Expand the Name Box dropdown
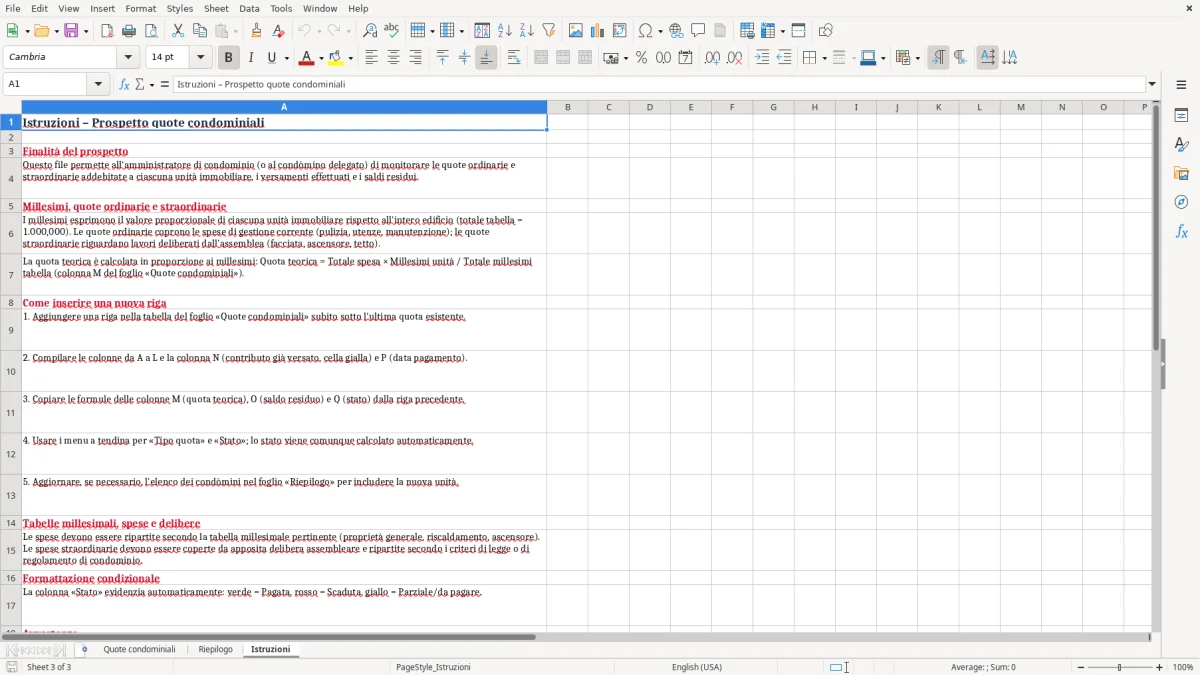This screenshot has height=675, width=1200. click(x=99, y=85)
